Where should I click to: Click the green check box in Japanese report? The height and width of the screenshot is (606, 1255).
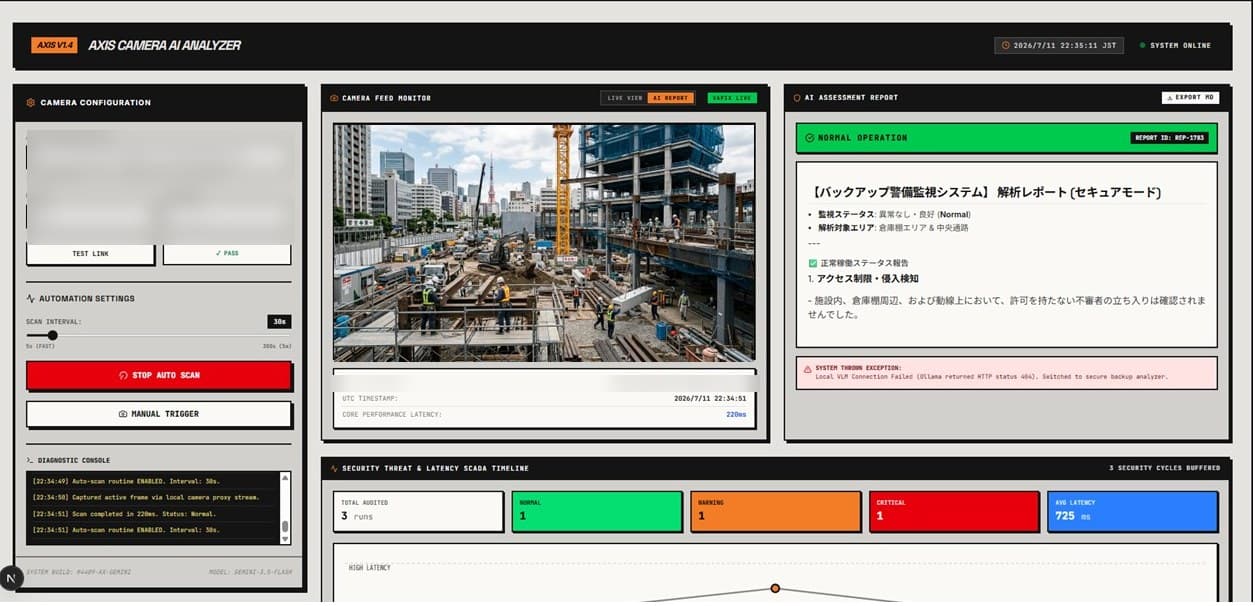[x=813, y=263]
